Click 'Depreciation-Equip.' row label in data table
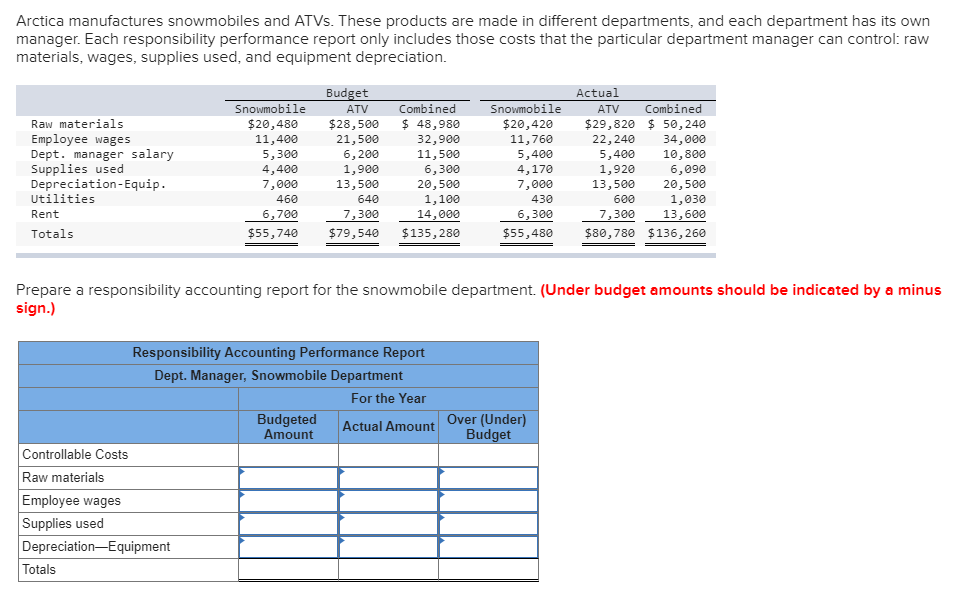Image resolution: width=968 pixels, height=602 pixels. pos(99,184)
